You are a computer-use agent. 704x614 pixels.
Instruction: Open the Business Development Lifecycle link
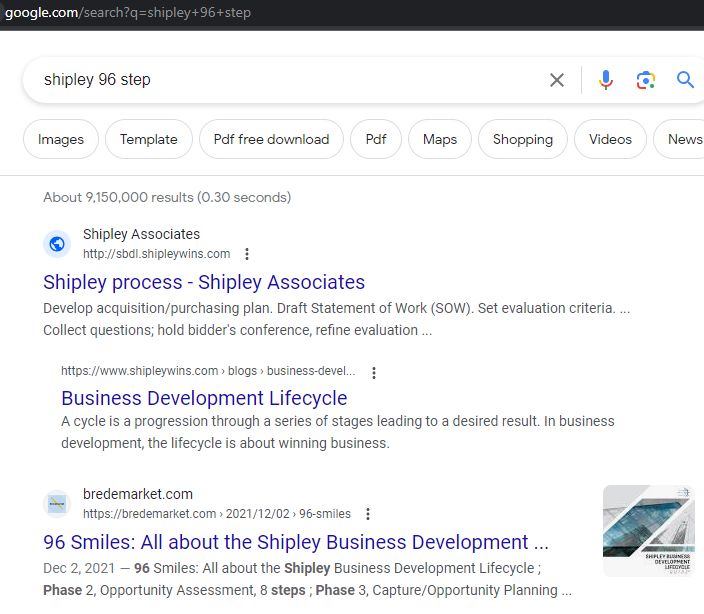204,398
